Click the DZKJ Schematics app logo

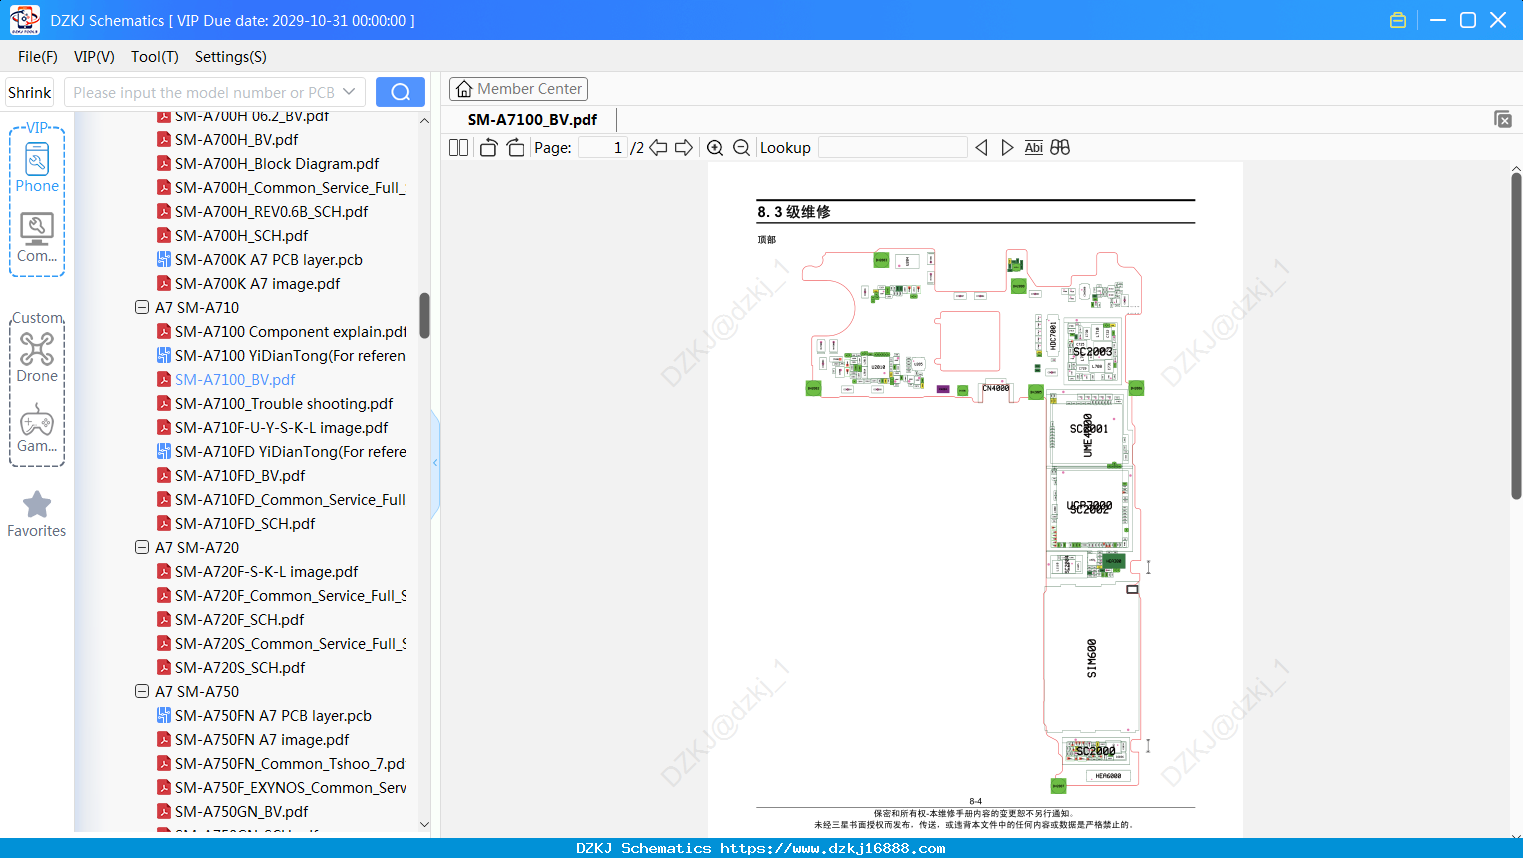point(24,20)
